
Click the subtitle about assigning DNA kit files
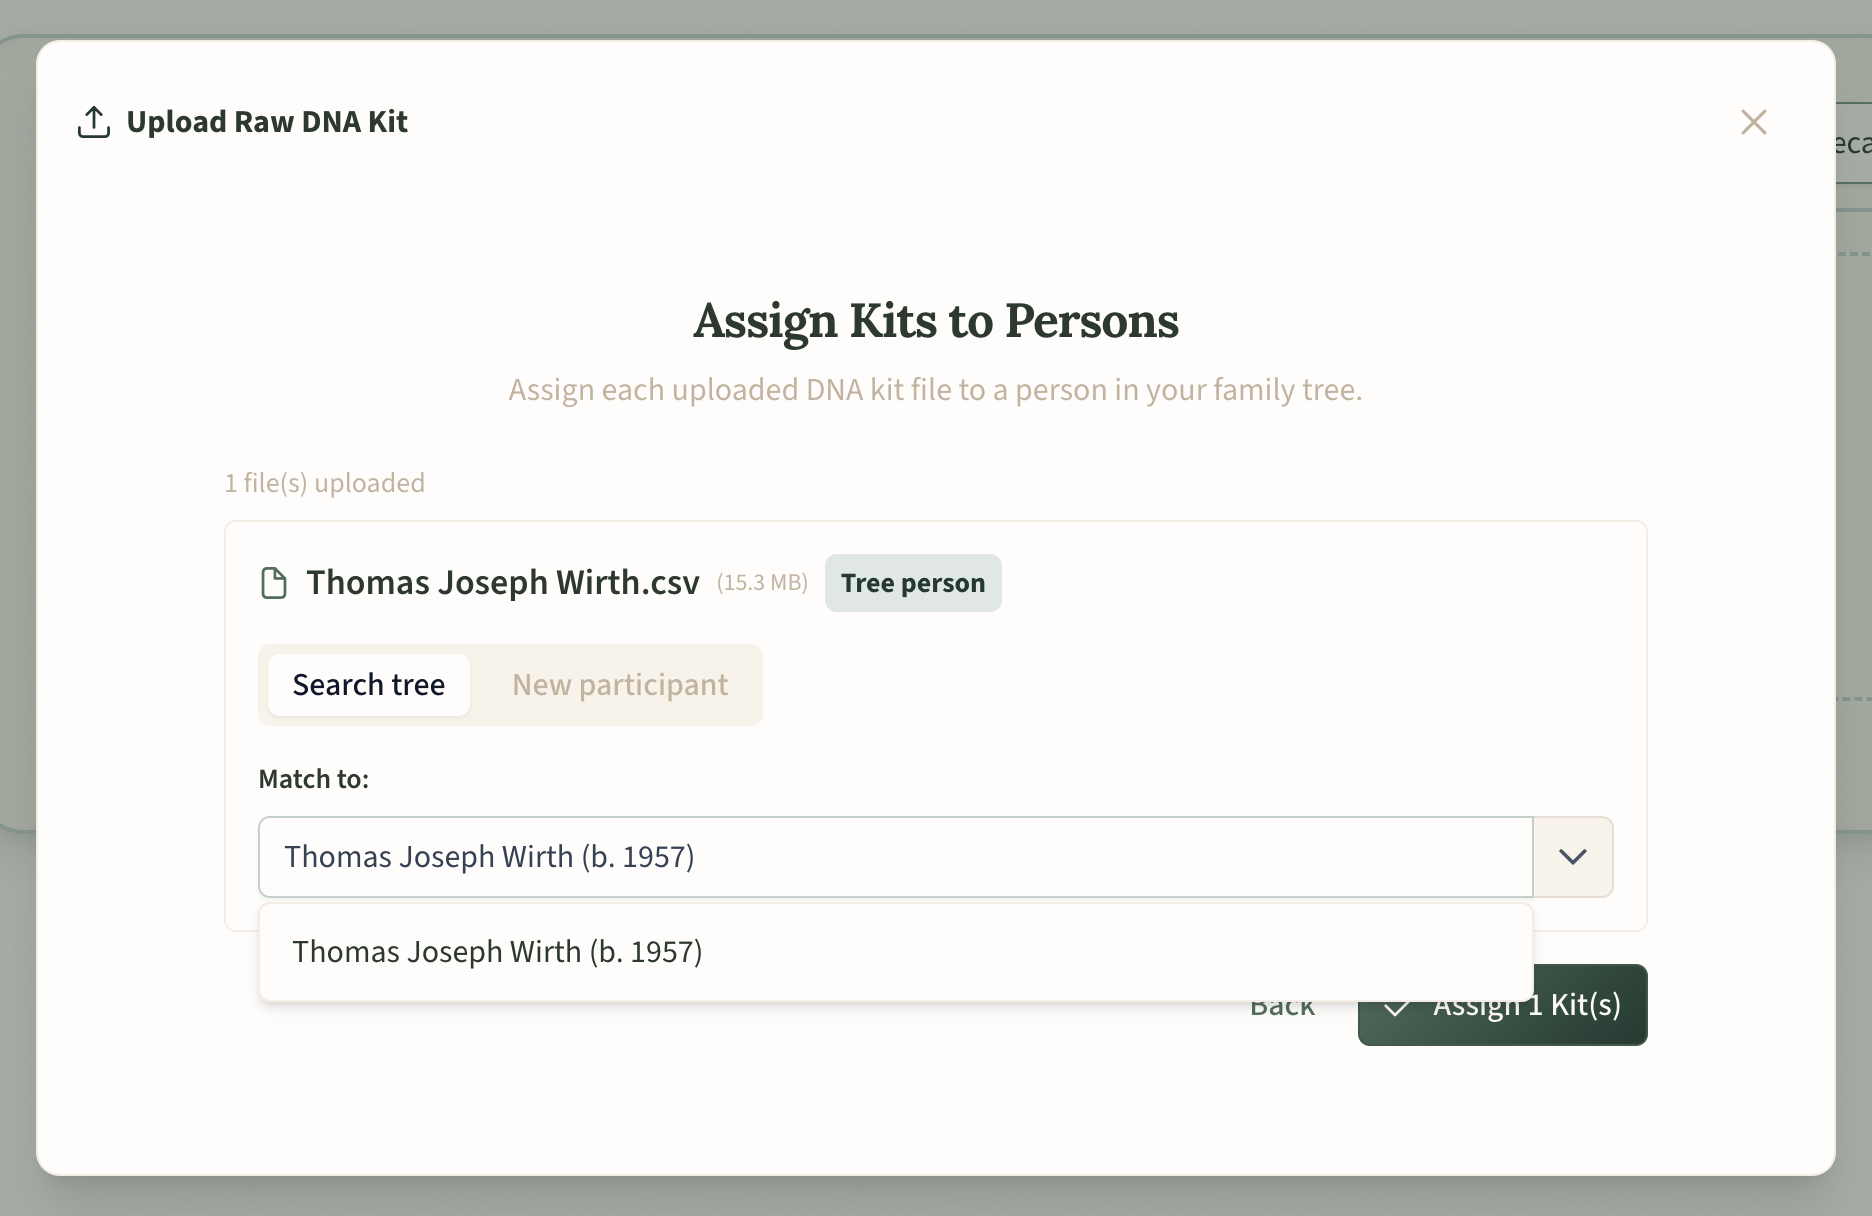tap(936, 390)
